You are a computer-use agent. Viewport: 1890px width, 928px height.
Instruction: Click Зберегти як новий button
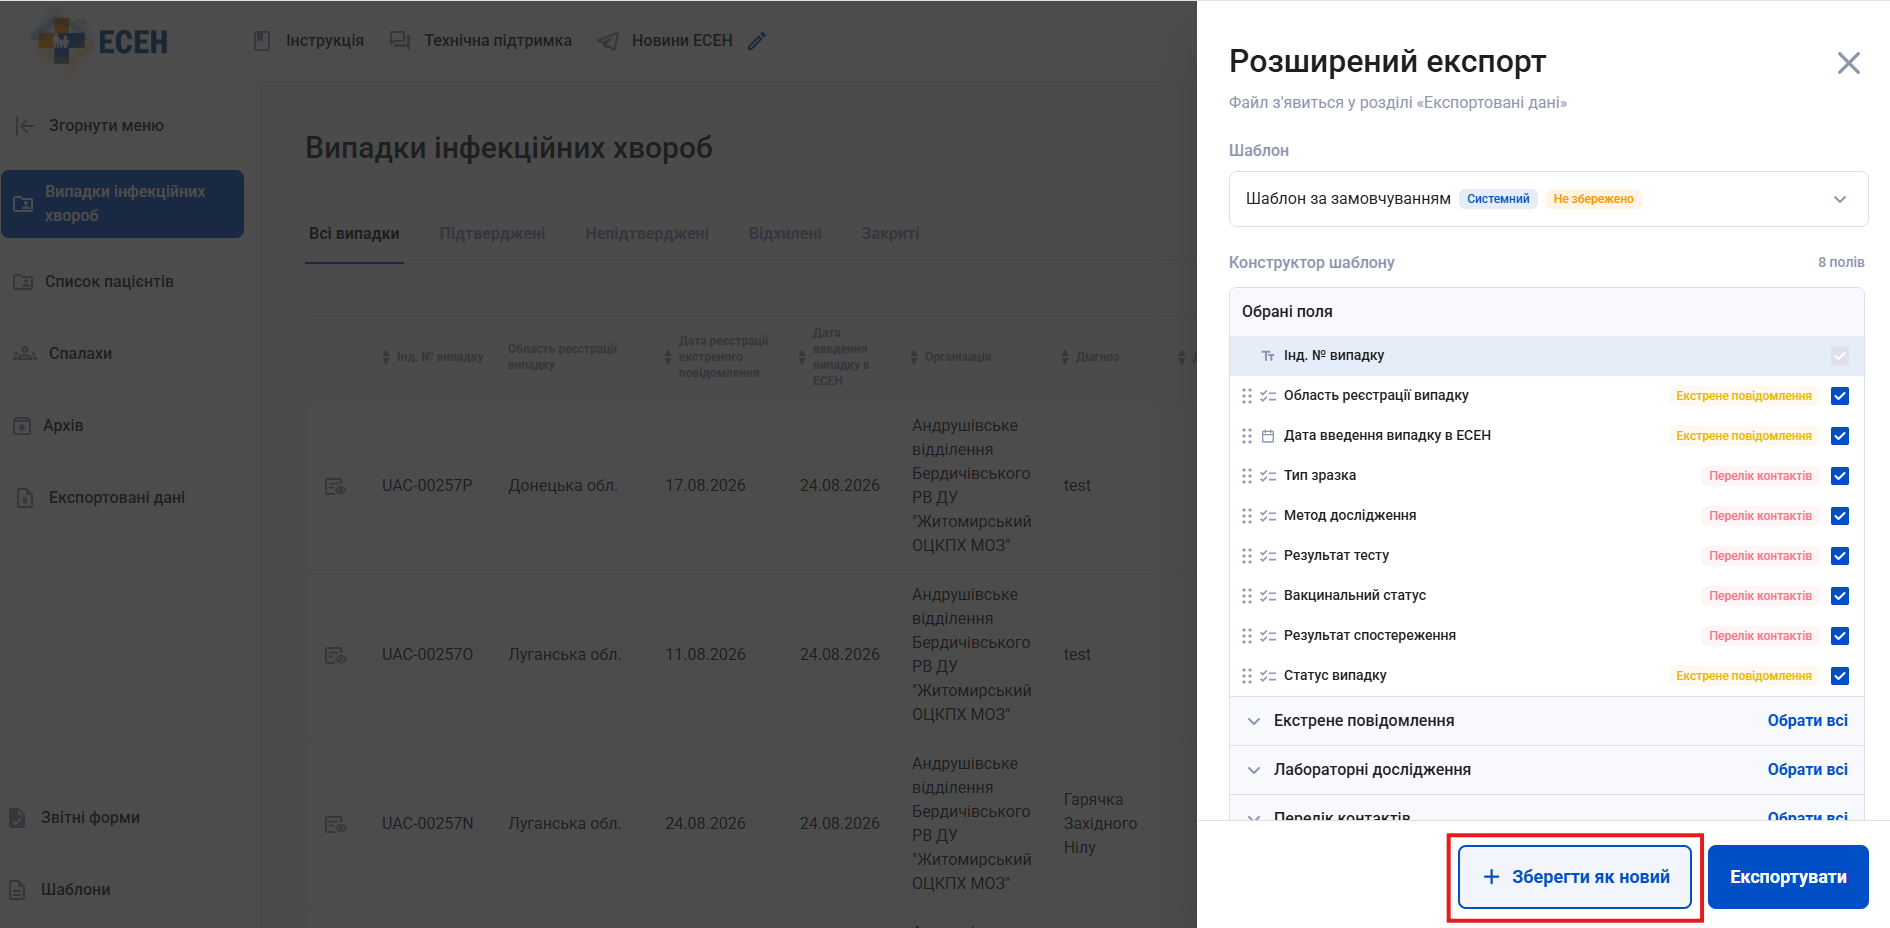tap(1575, 877)
